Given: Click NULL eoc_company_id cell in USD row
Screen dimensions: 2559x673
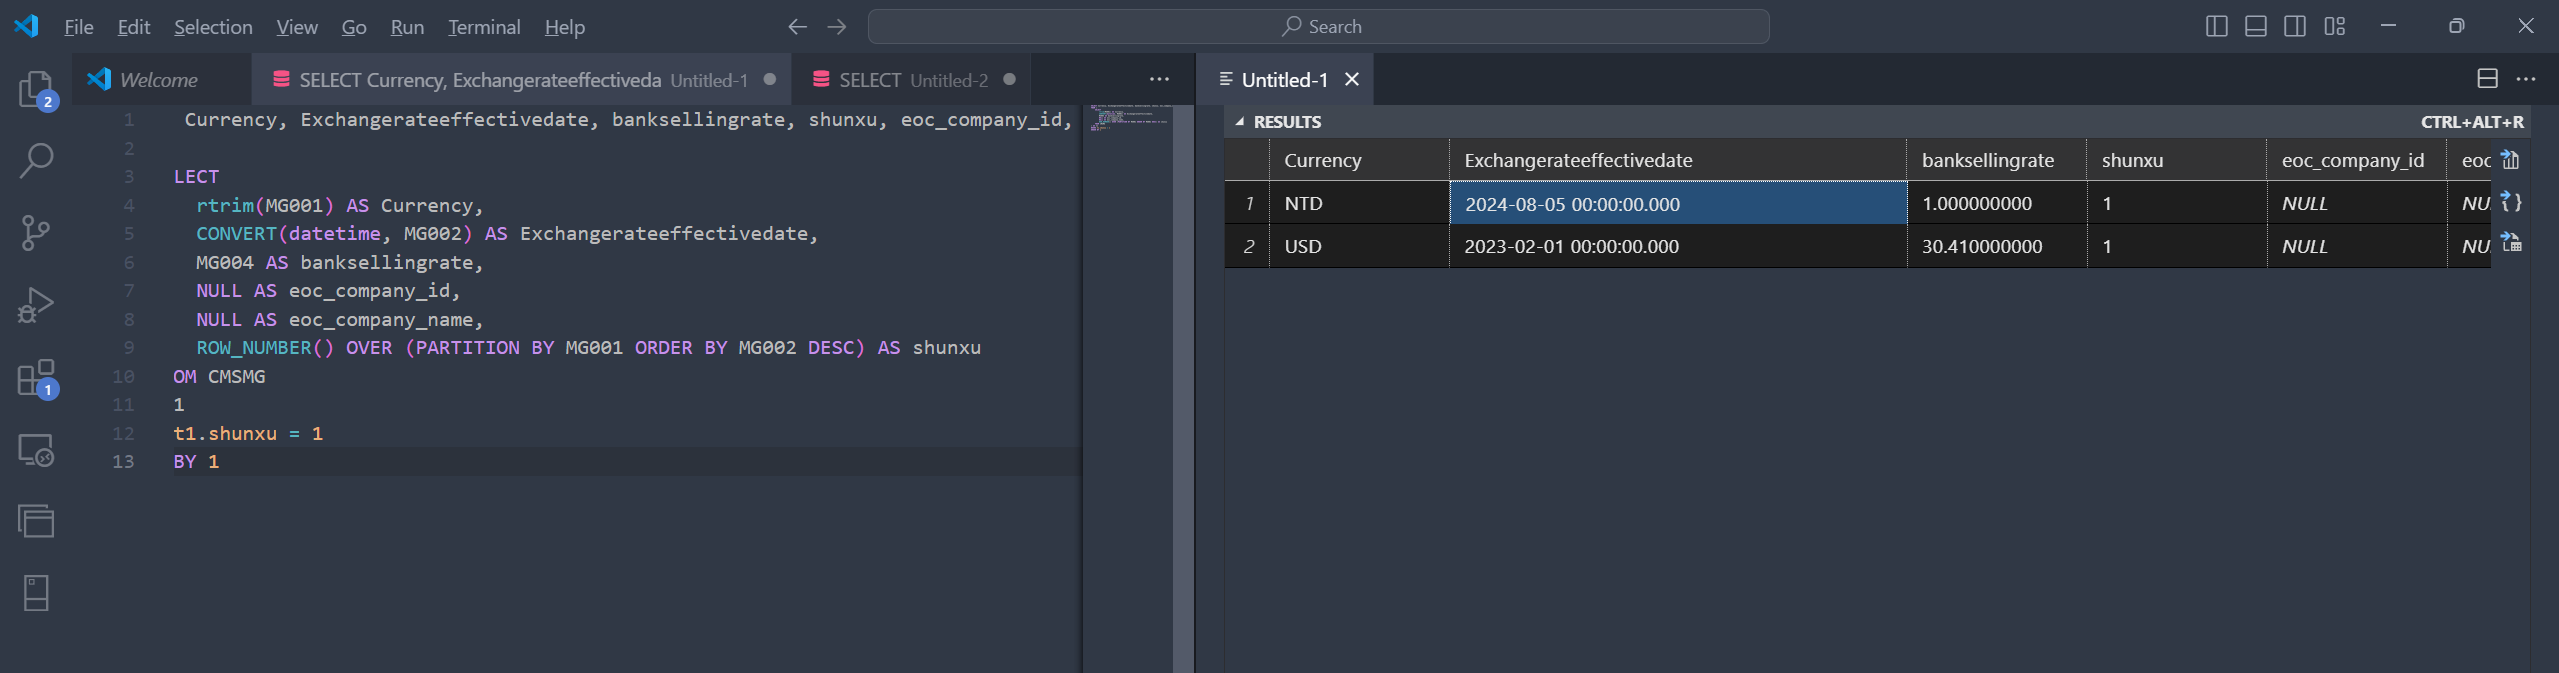Looking at the screenshot, I should (2357, 246).
